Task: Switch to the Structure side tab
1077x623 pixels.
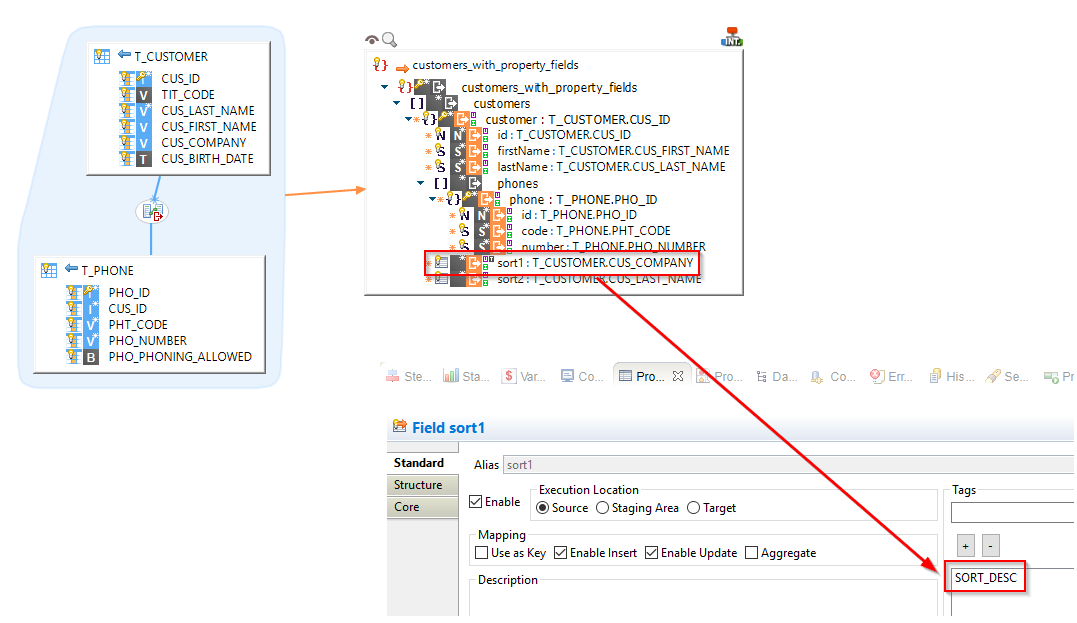Action: point(418,485)
